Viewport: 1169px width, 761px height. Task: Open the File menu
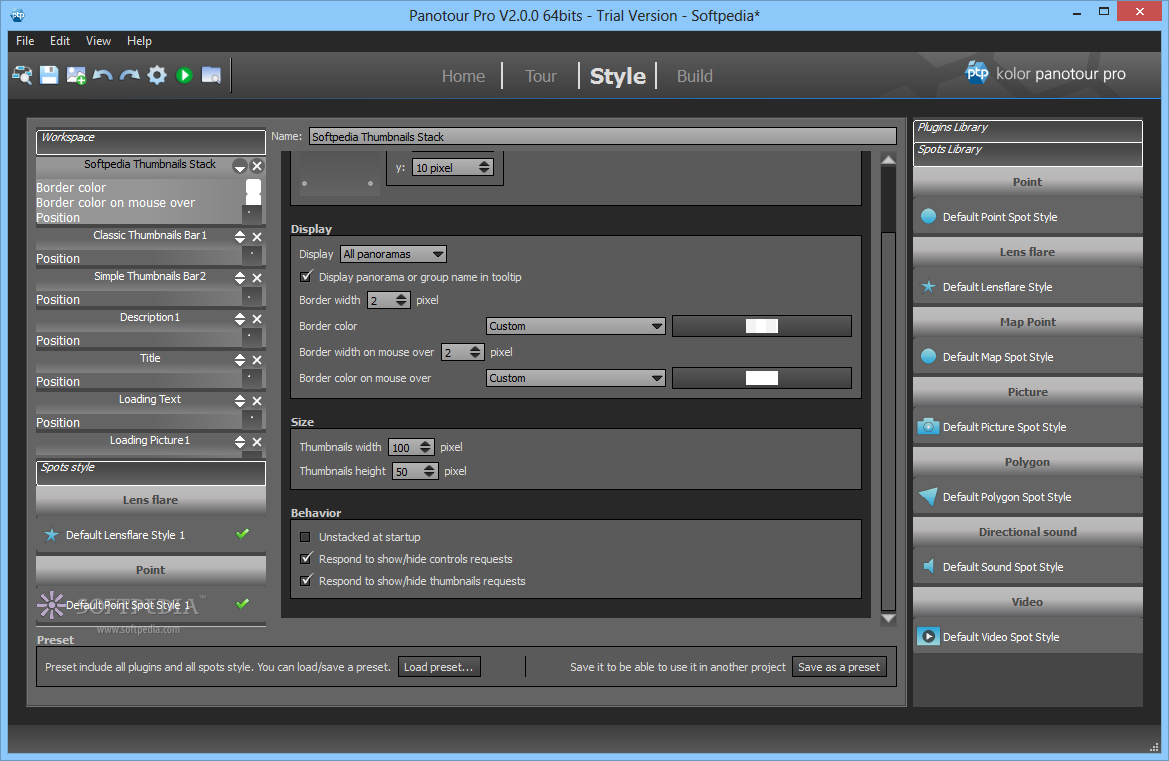25,41
